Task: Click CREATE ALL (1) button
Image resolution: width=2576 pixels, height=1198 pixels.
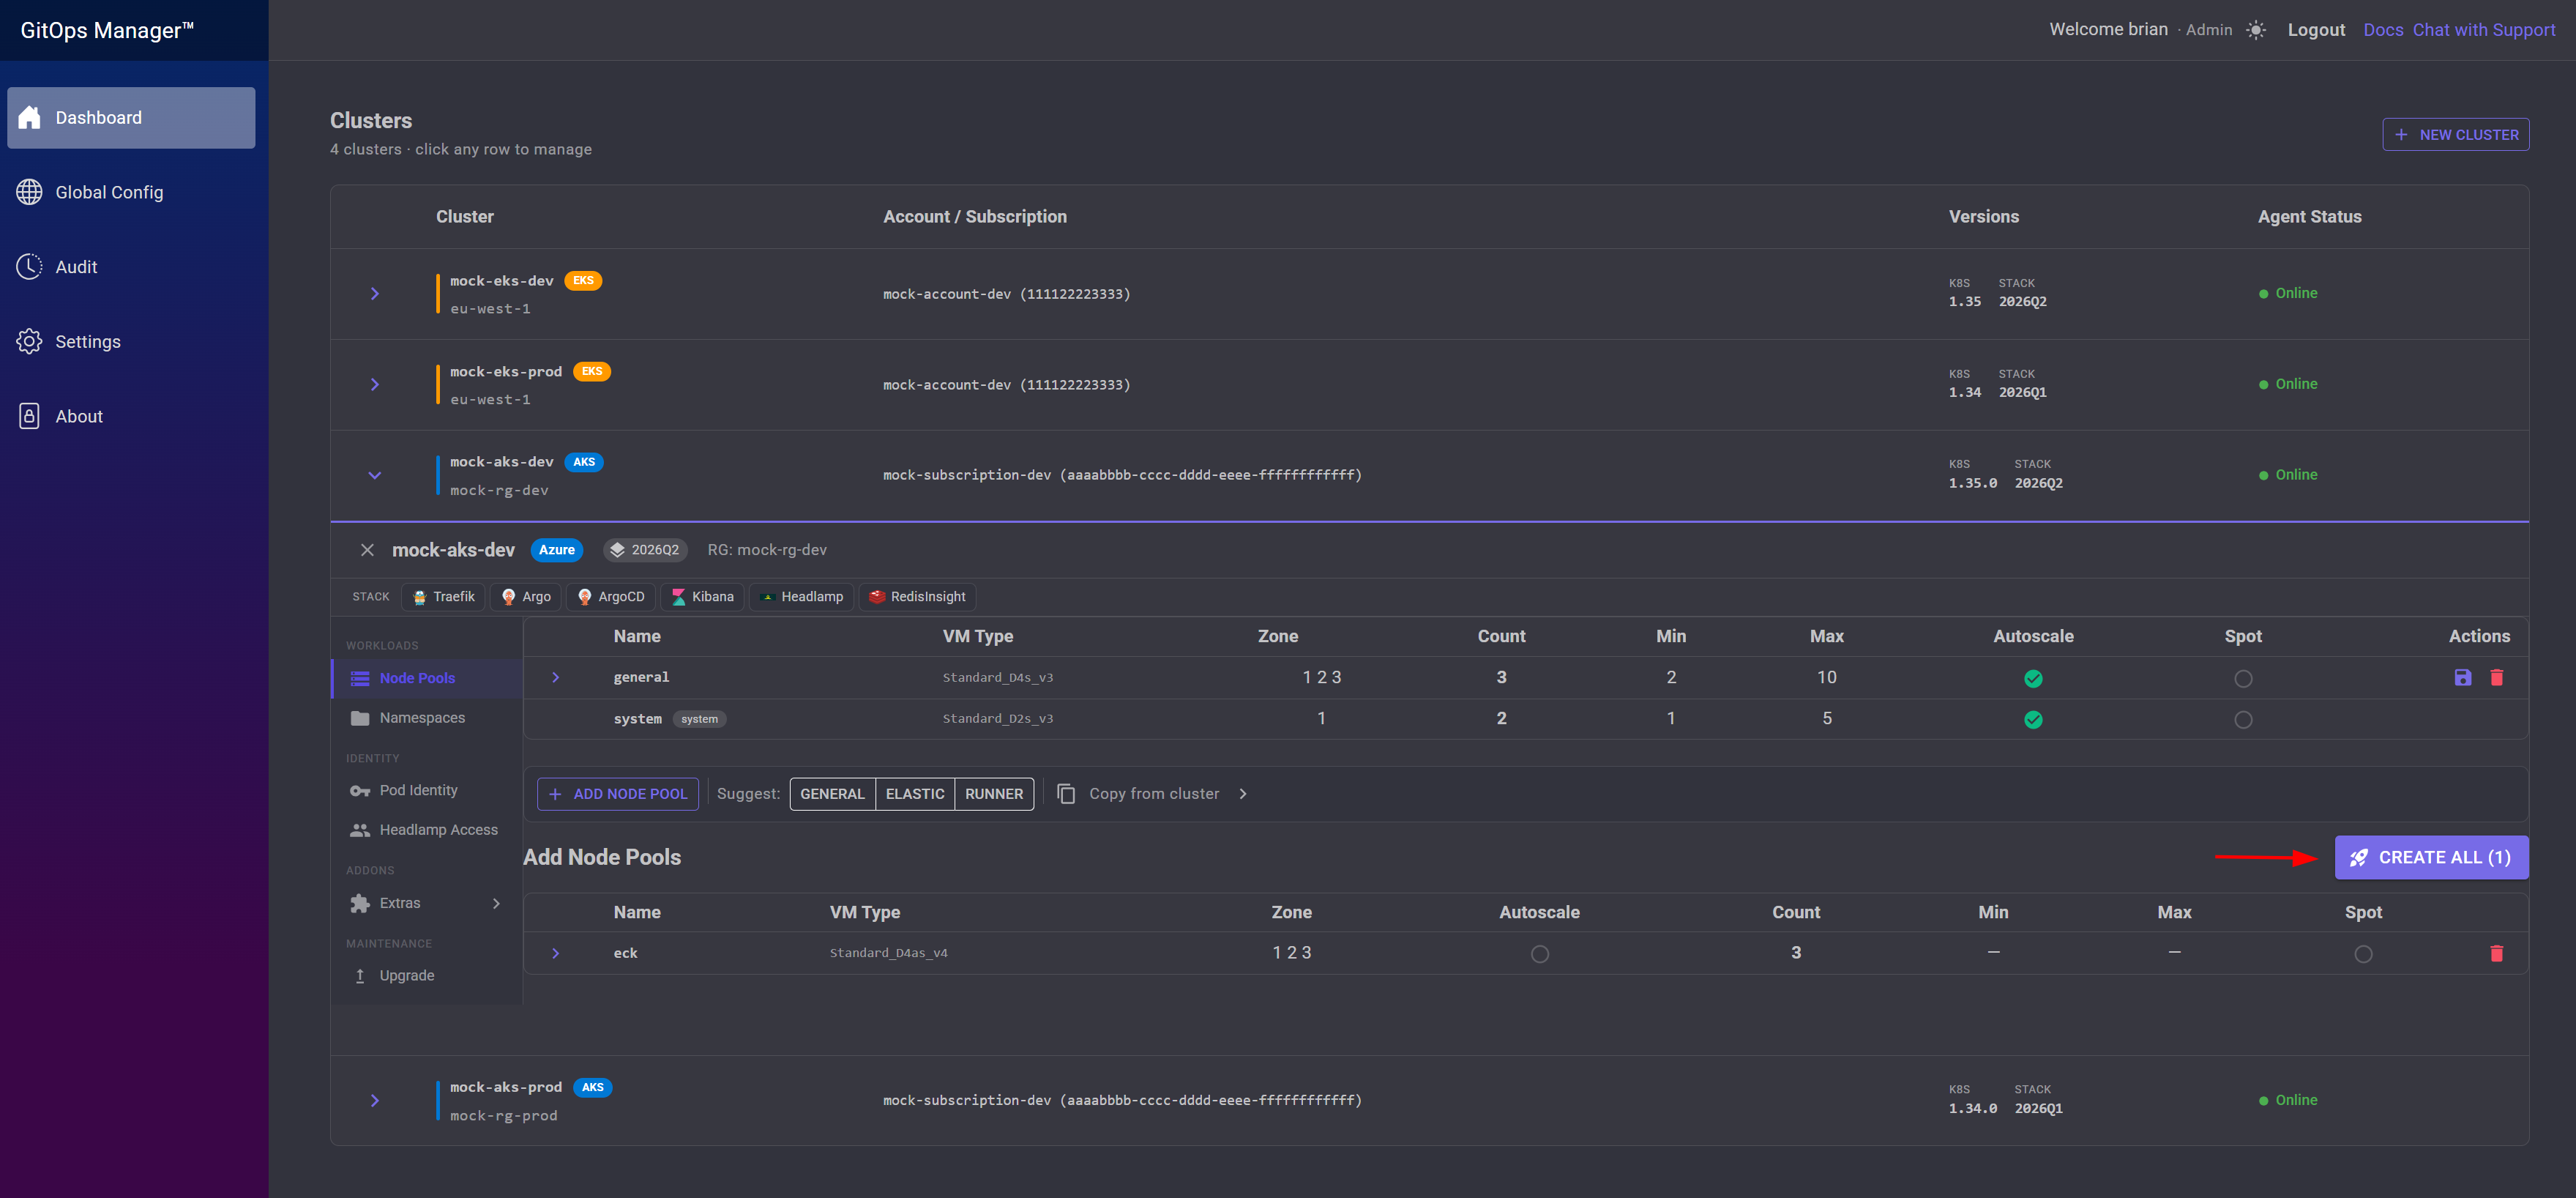Action: pyautogui.click(x=2431, y=858)
